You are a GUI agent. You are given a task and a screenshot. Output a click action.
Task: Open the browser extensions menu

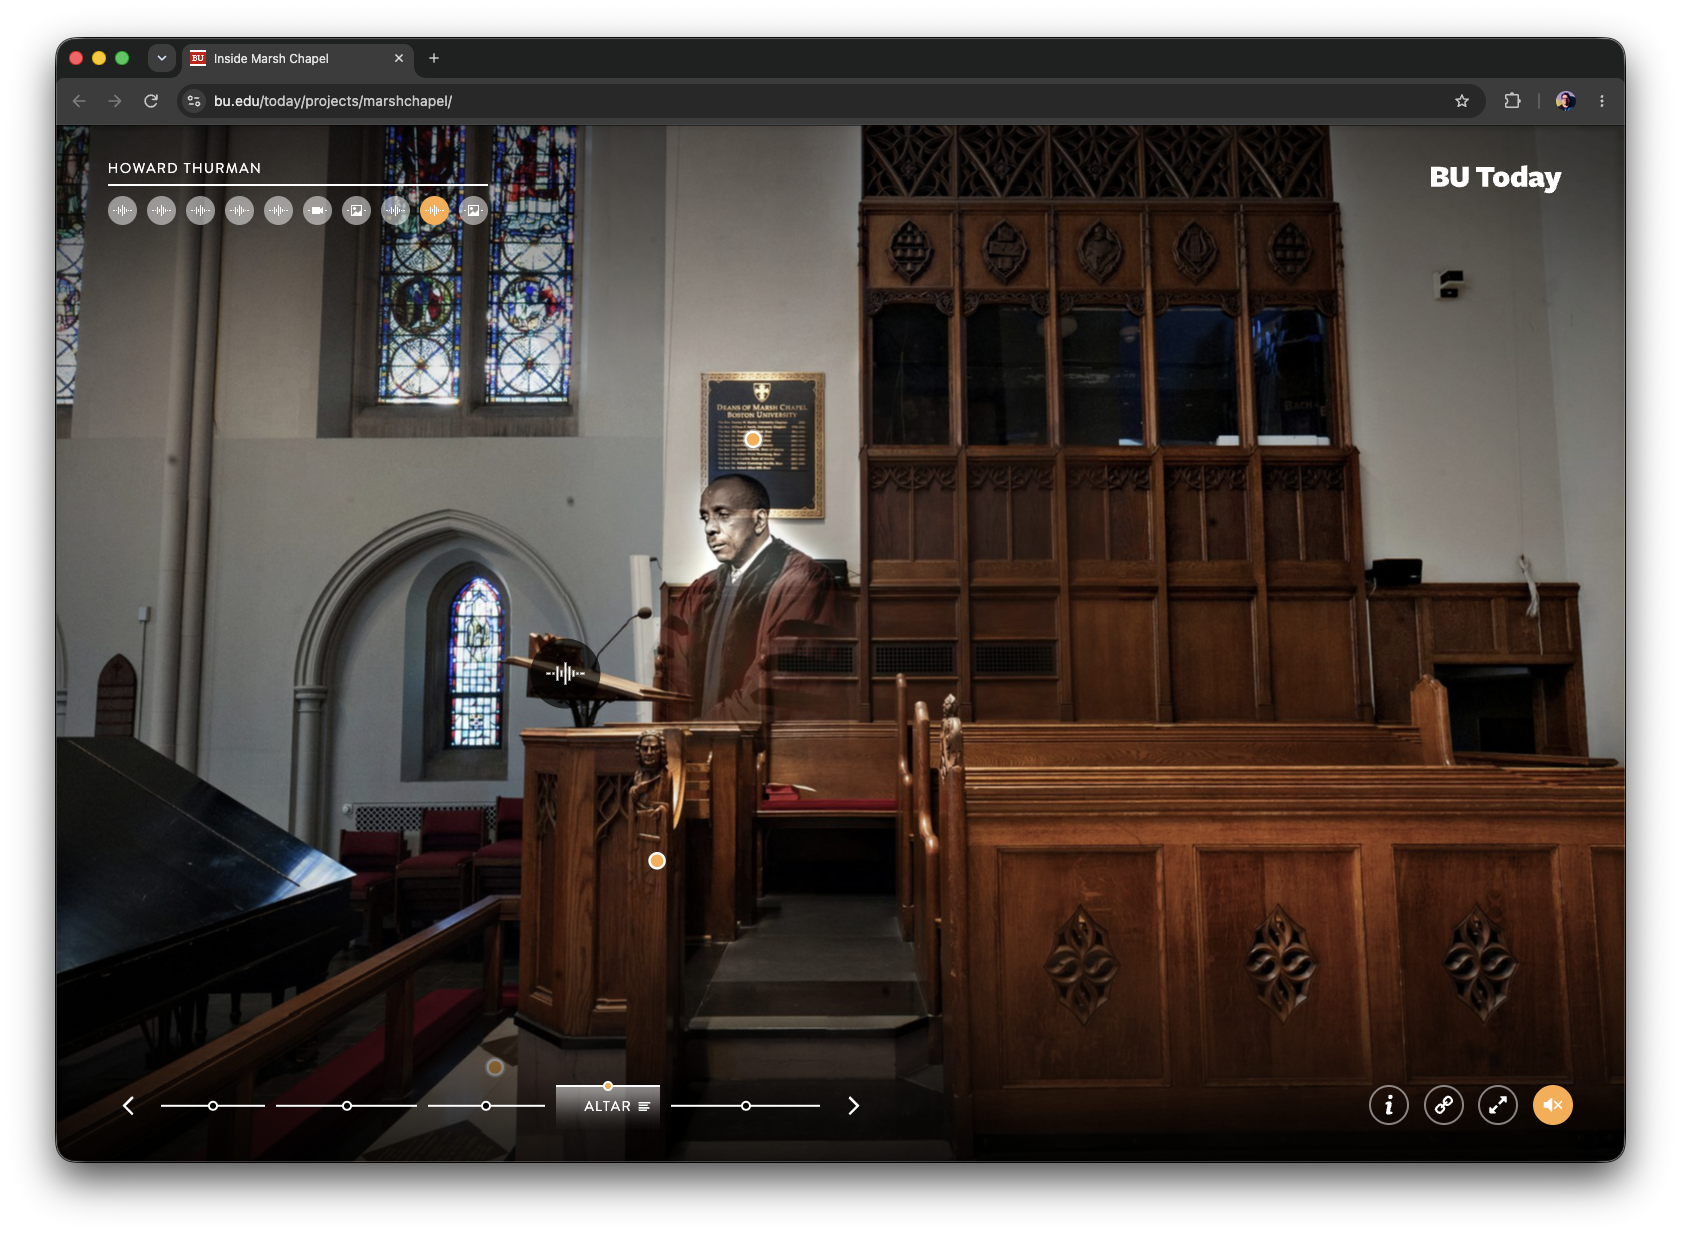tap(1512, 101)
